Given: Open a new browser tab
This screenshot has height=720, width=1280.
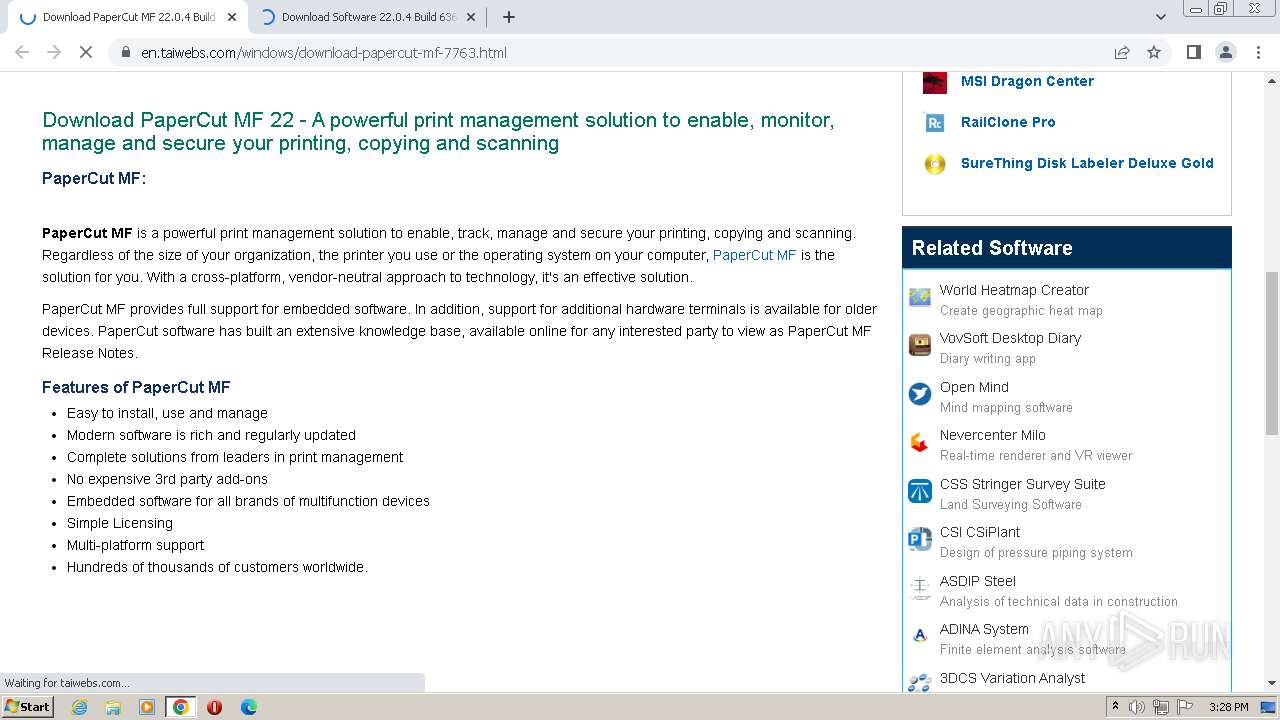Looking at the screenshot, I should pos(509,17).
